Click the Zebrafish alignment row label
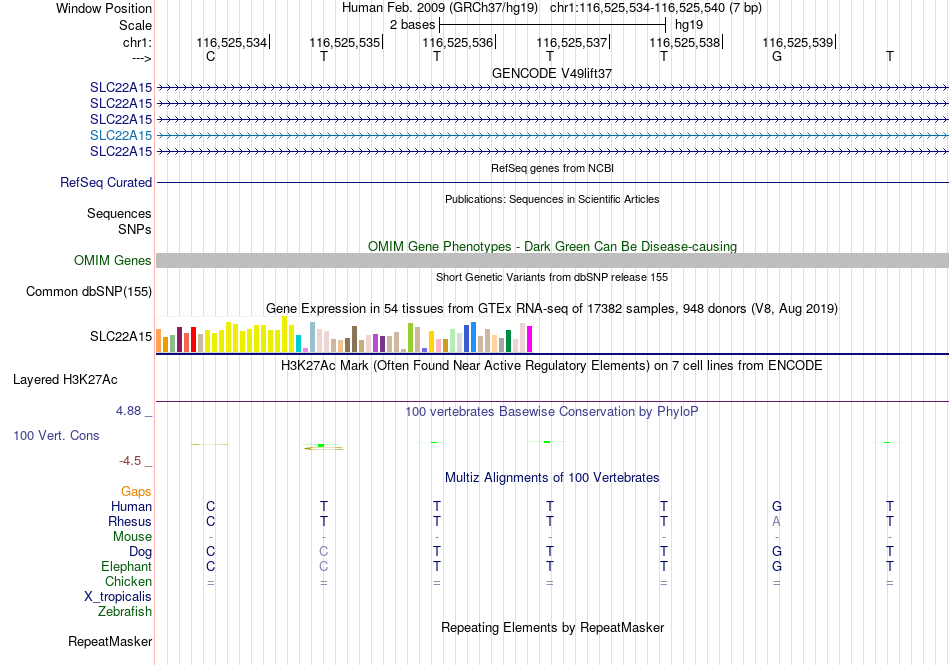 pyautogui.click(x=124, y=611)
